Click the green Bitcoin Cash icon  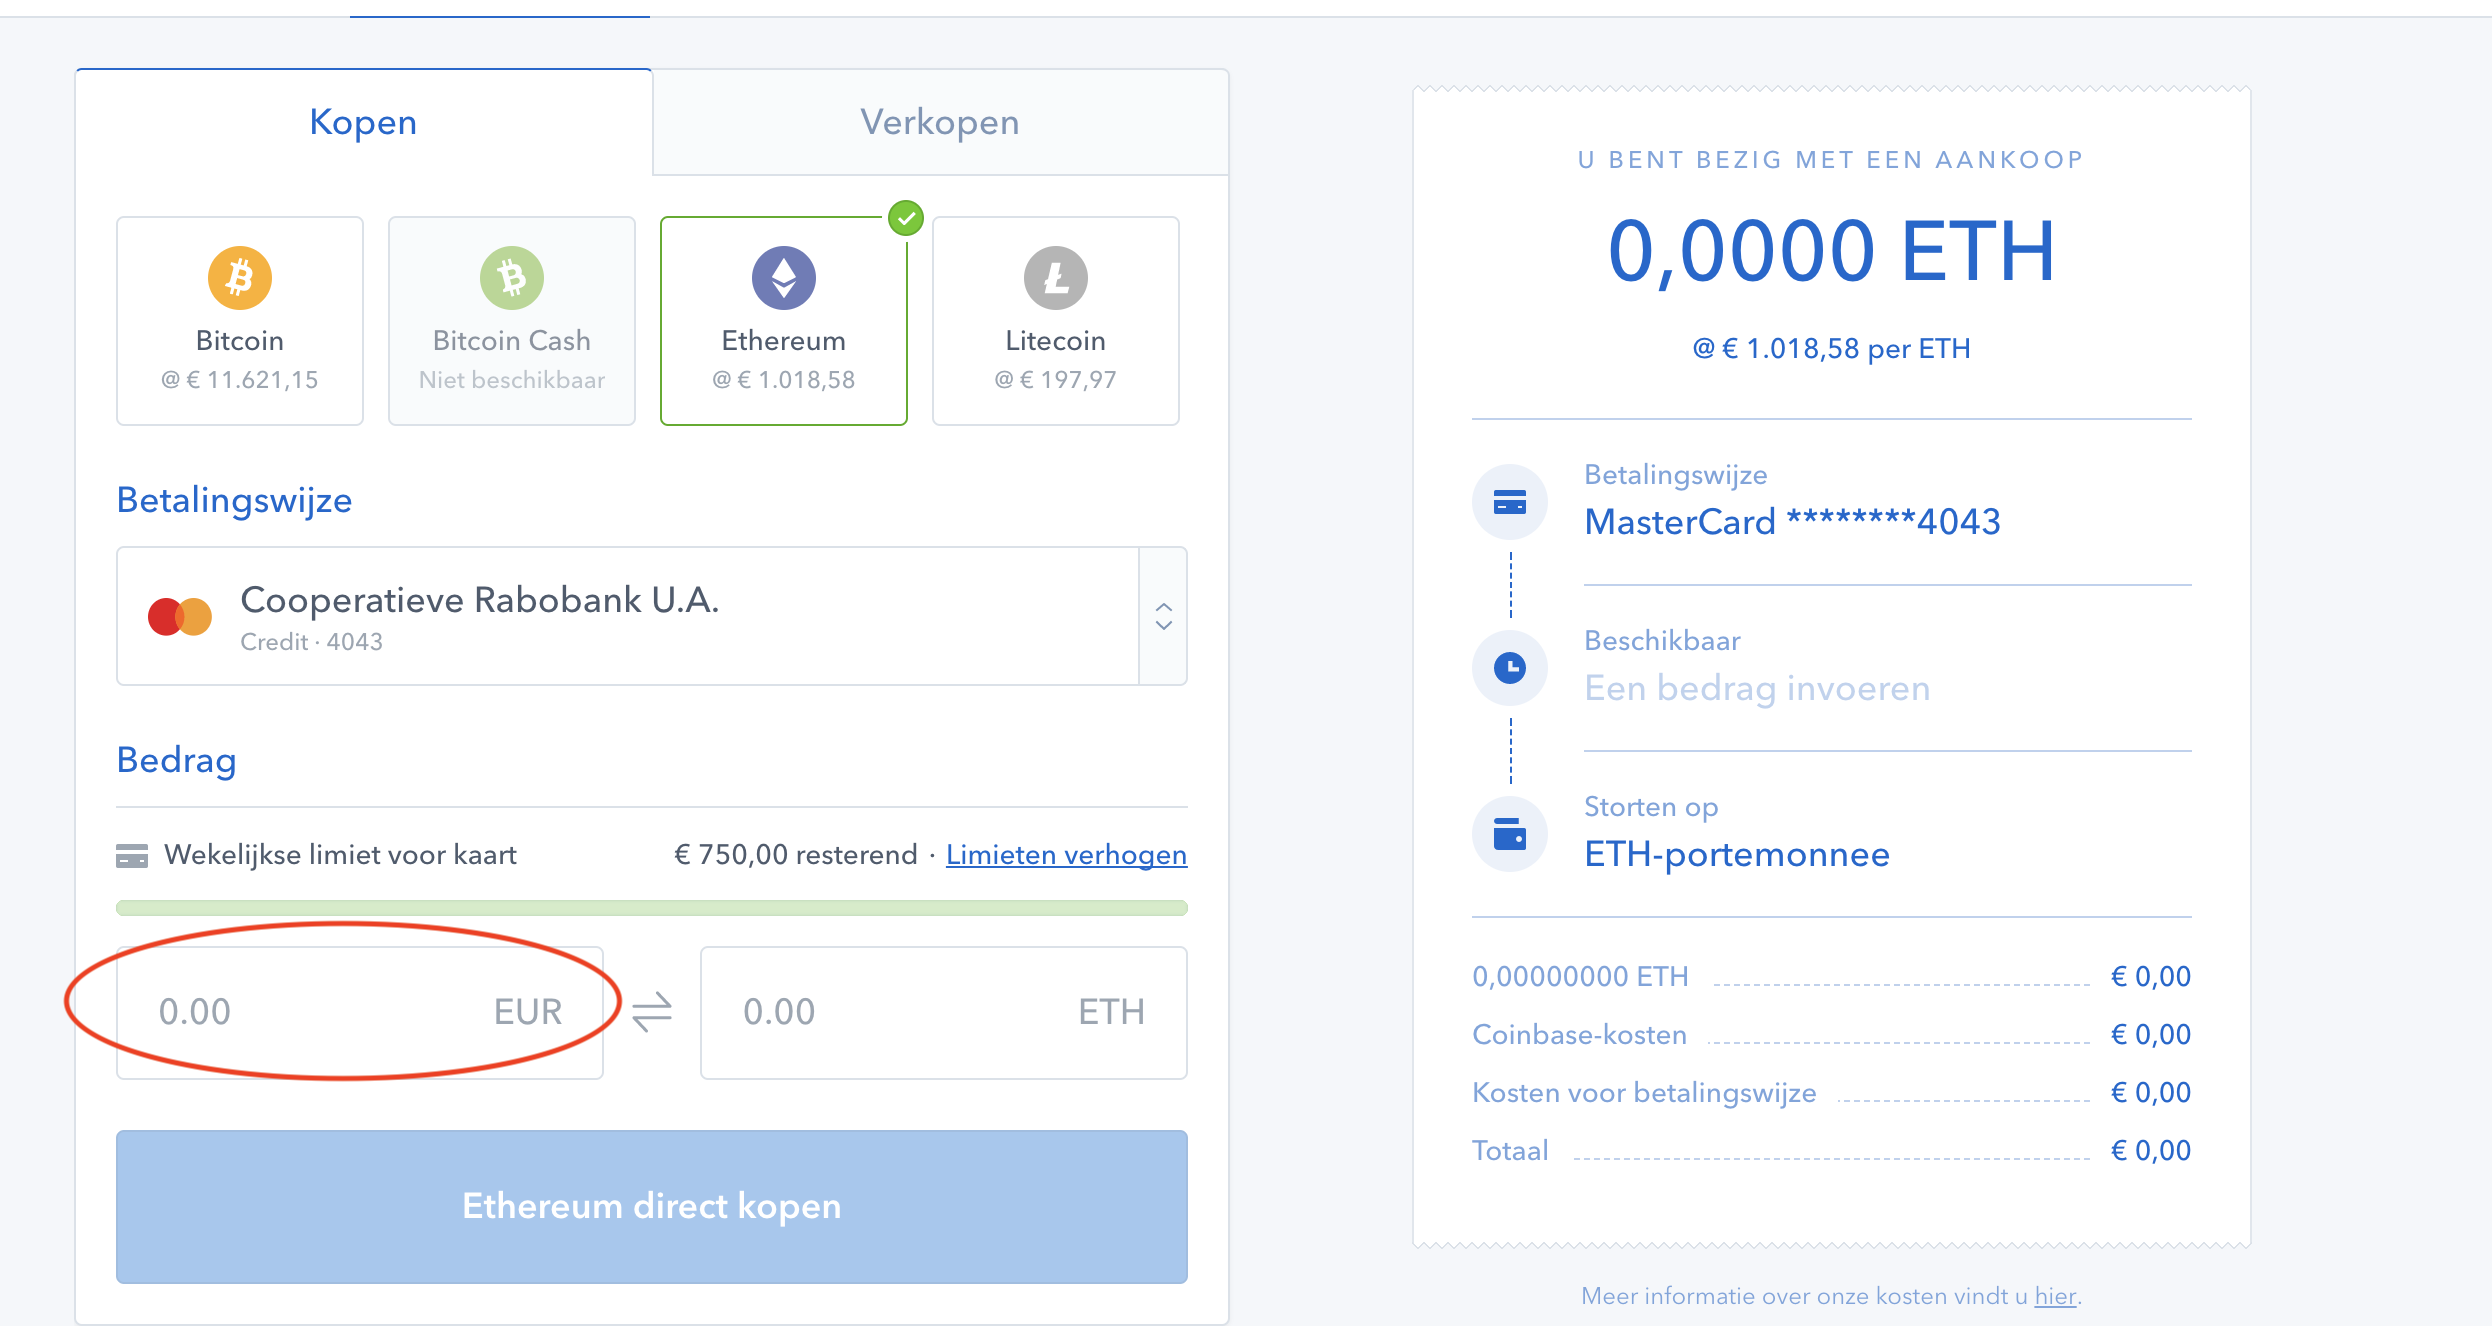(x=512, y=278)
